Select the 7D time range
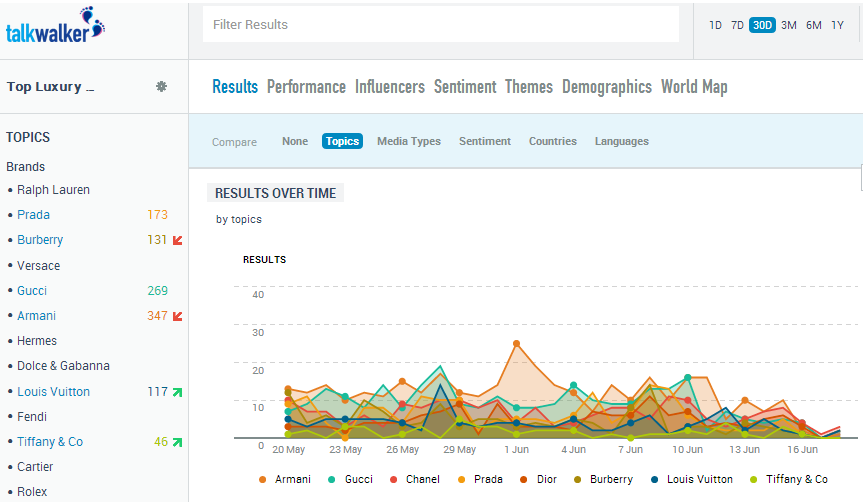Image resolution: width=863 pixels, height=502 pixels. pos(737,25)
